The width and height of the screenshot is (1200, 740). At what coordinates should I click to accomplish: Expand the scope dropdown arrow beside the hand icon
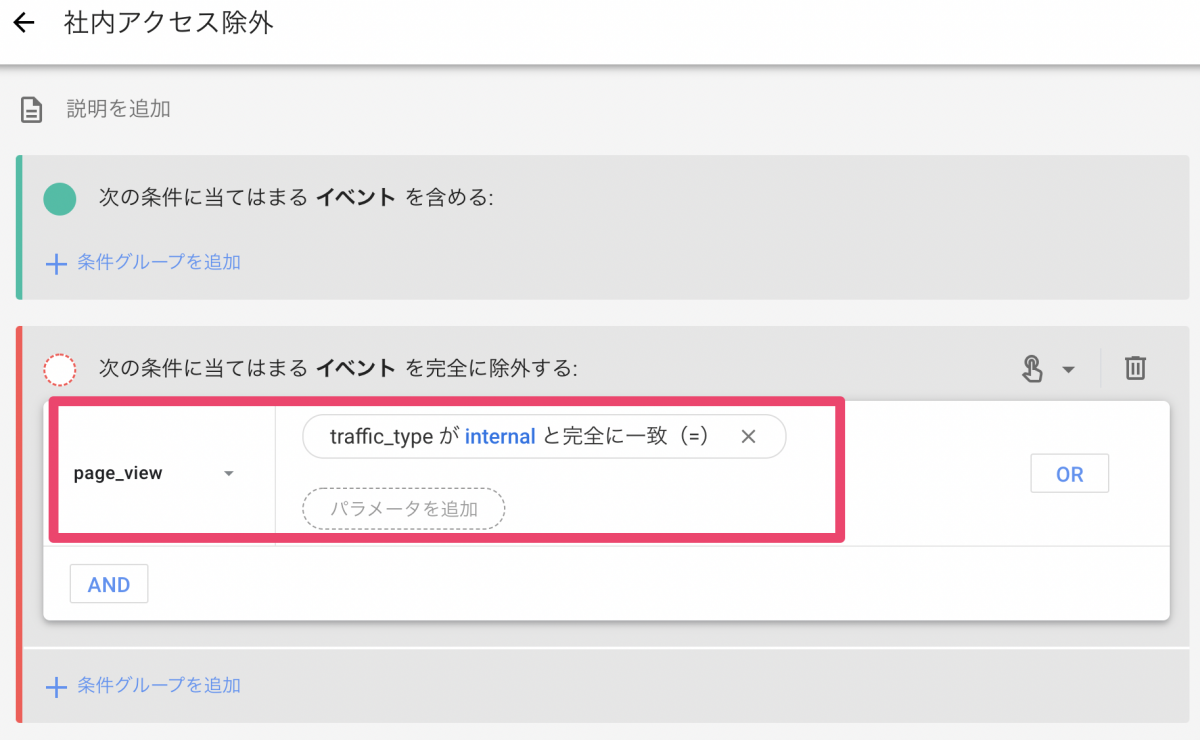[x=1068, y=370]
